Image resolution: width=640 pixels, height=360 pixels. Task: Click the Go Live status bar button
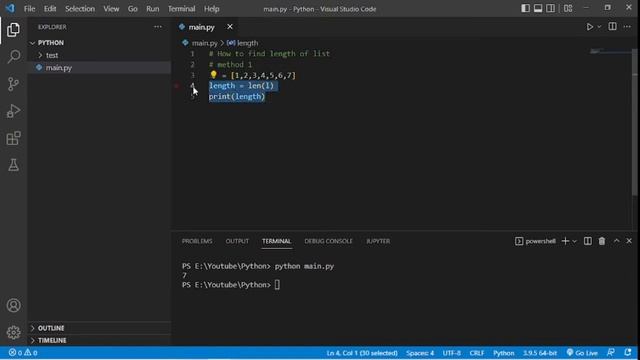(x=582, y=353)
